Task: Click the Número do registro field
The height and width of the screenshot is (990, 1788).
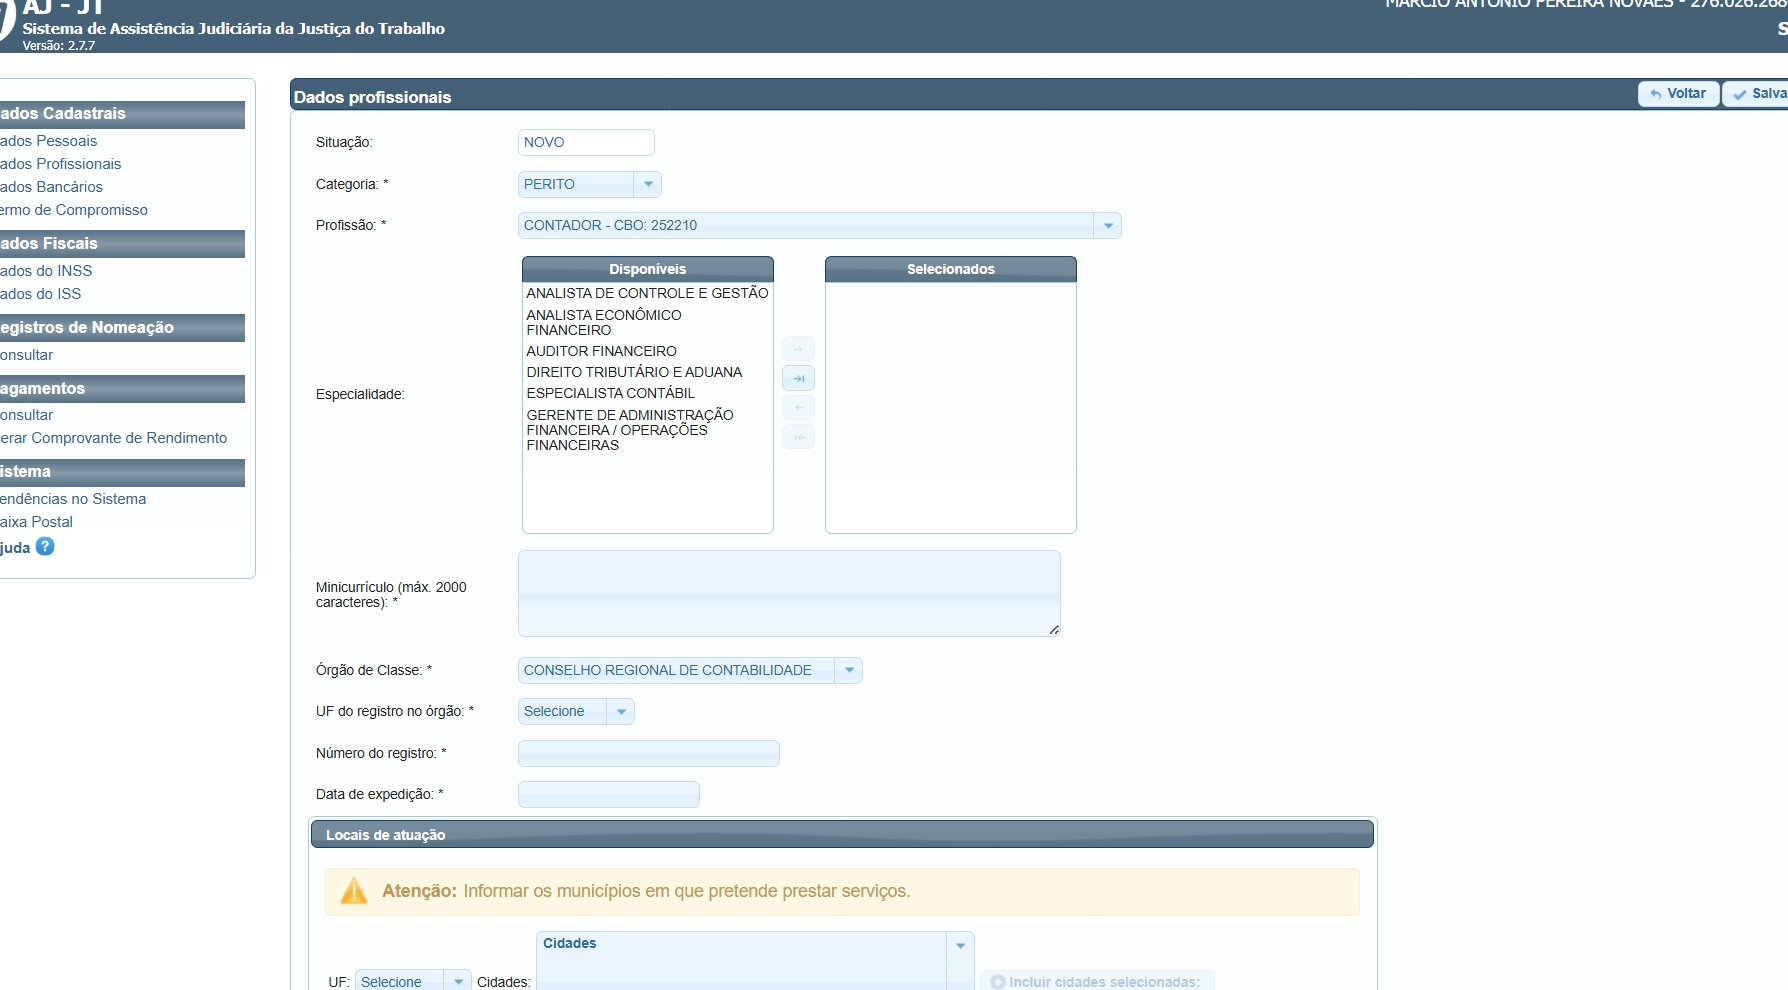Action: [648, 753]
